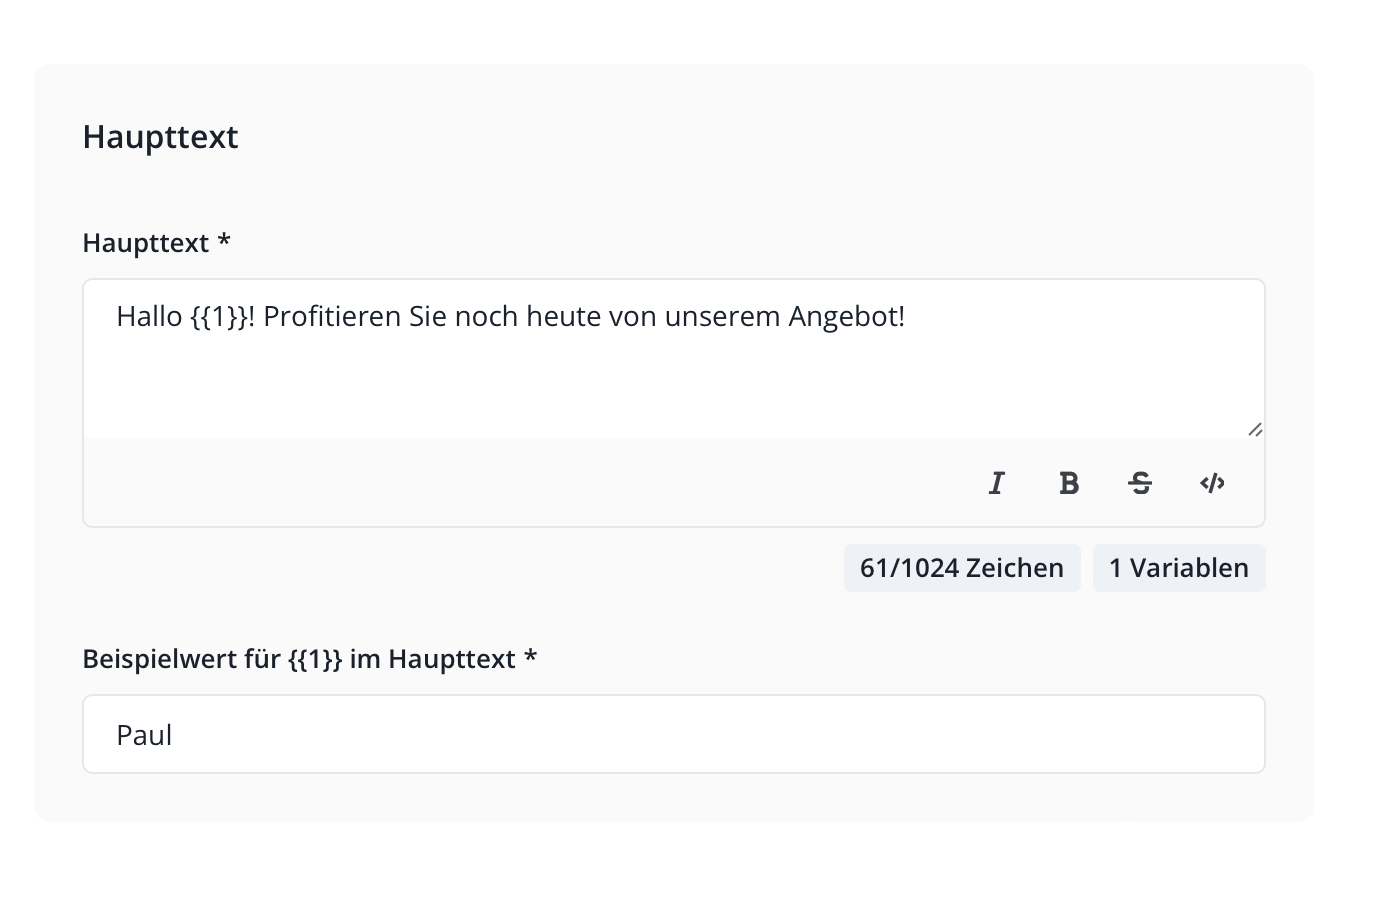Apply strikethrough formatting
1378x900 pixels.
1140,483
